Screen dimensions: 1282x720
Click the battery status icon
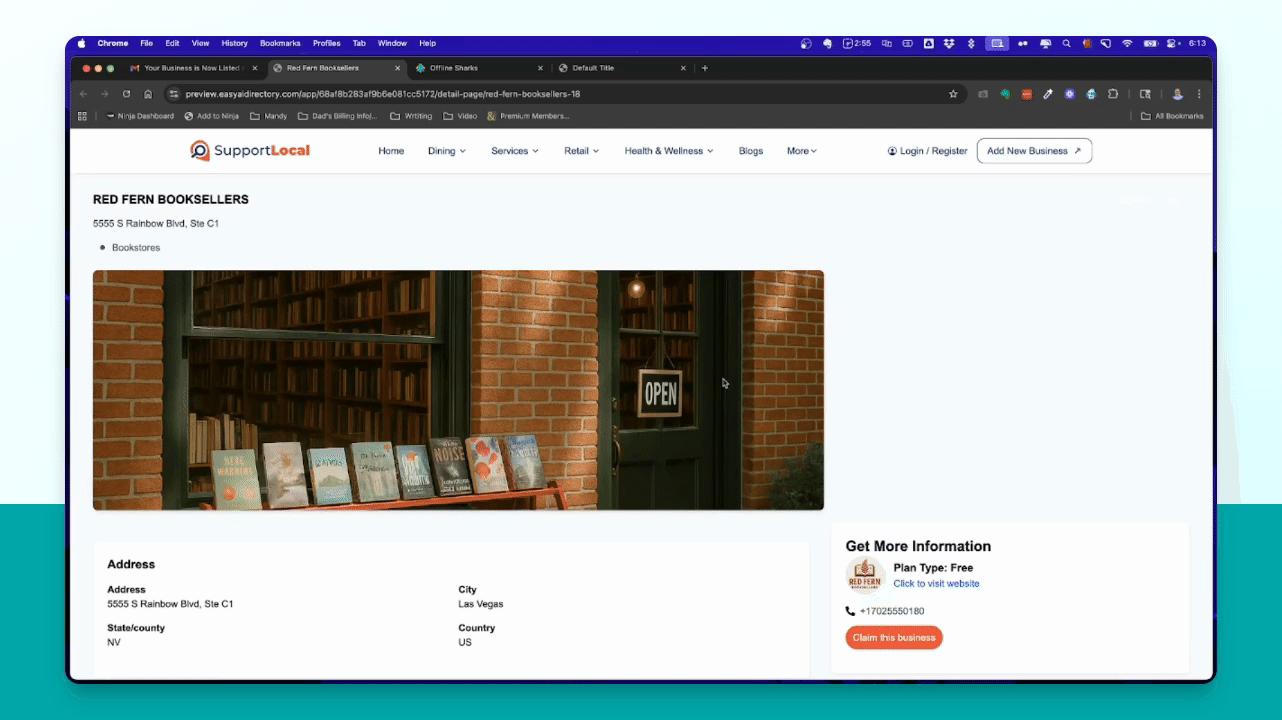[x=1150, y=43]
